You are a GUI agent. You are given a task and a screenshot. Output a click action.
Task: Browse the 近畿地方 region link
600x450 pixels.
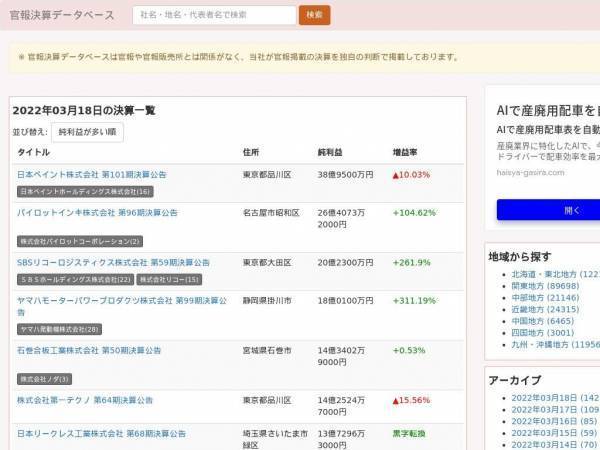click(x=545, y=310)
